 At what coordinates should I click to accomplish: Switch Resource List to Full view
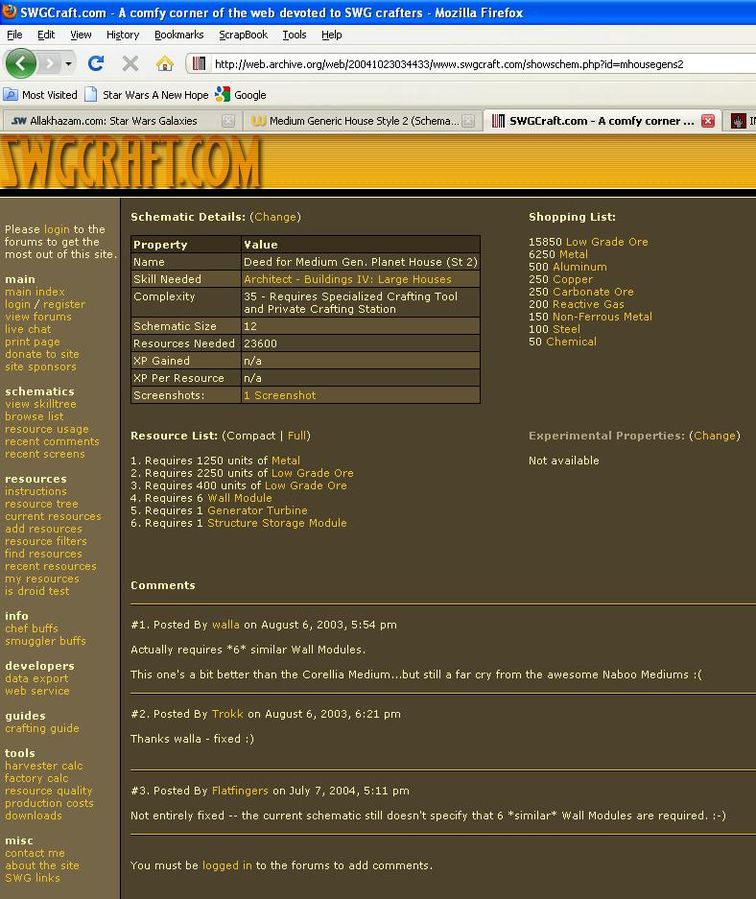[298, 436]
